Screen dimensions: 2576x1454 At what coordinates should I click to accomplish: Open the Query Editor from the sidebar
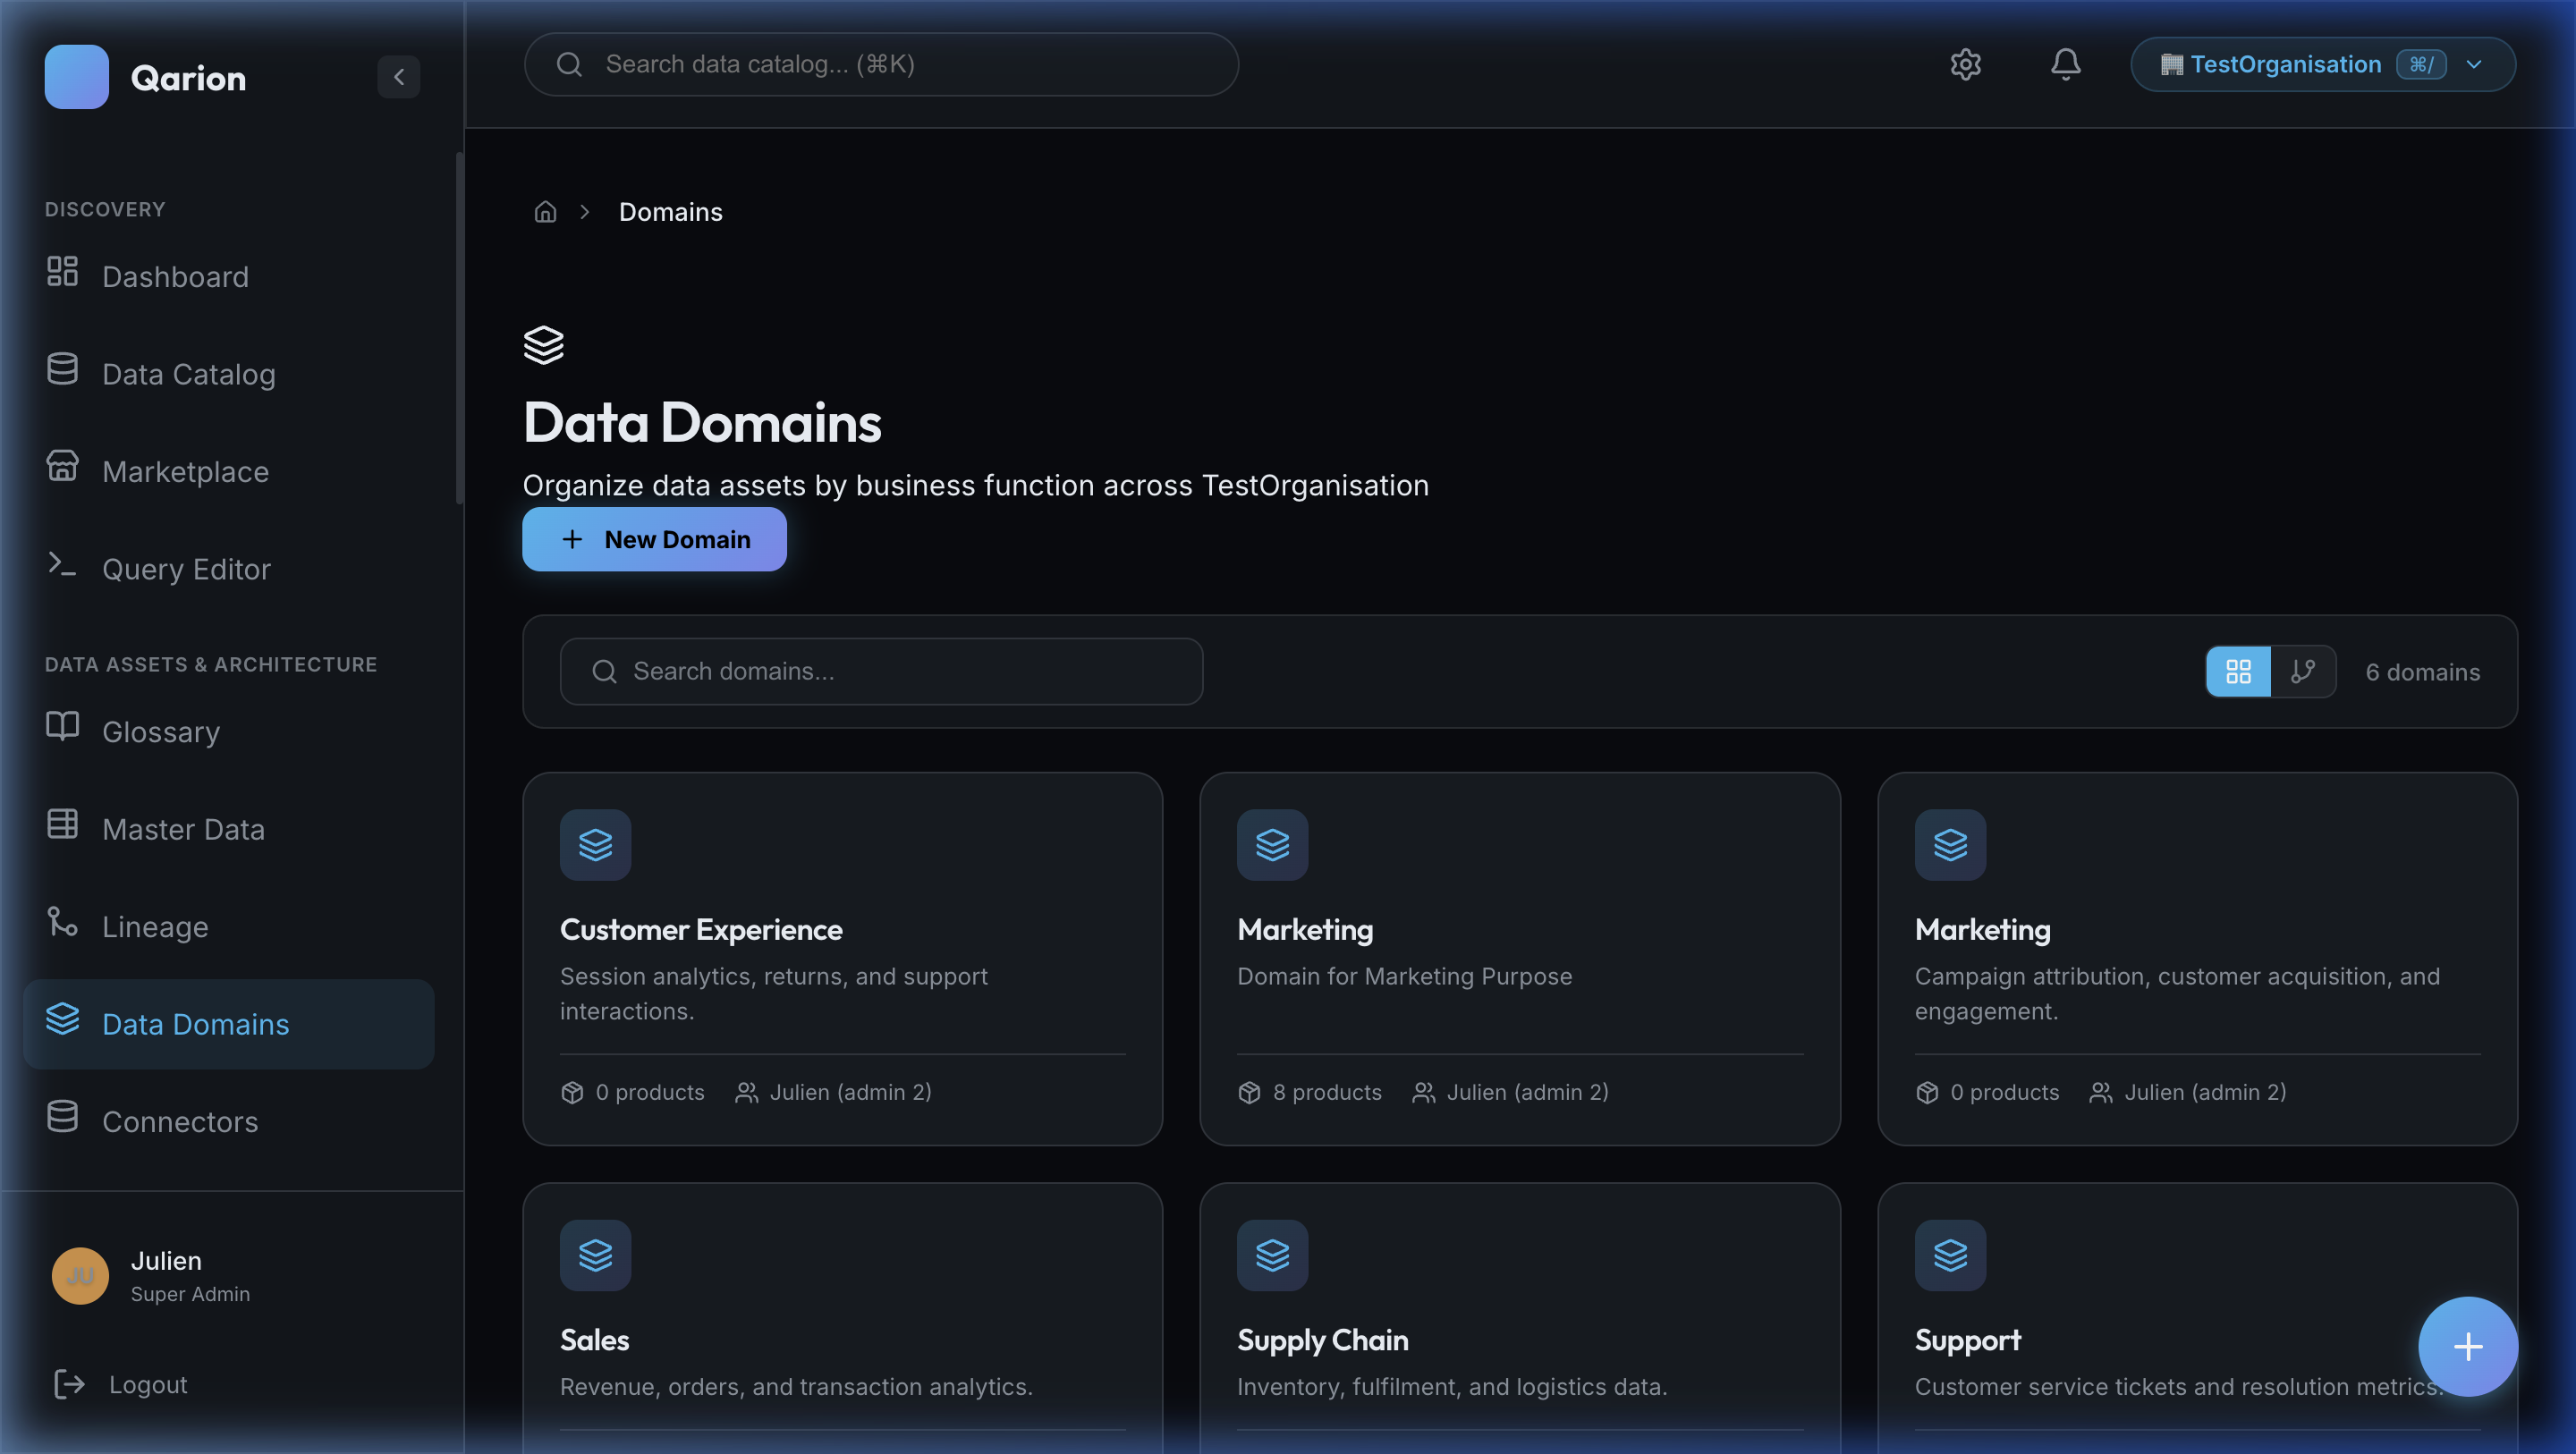click(186, 568)
